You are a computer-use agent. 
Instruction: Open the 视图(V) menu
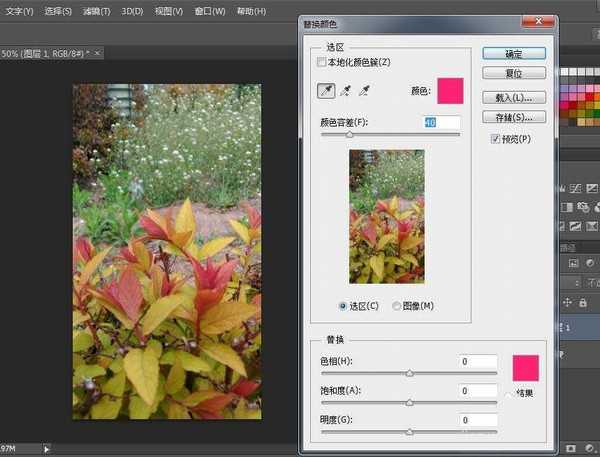pos(169,11)
